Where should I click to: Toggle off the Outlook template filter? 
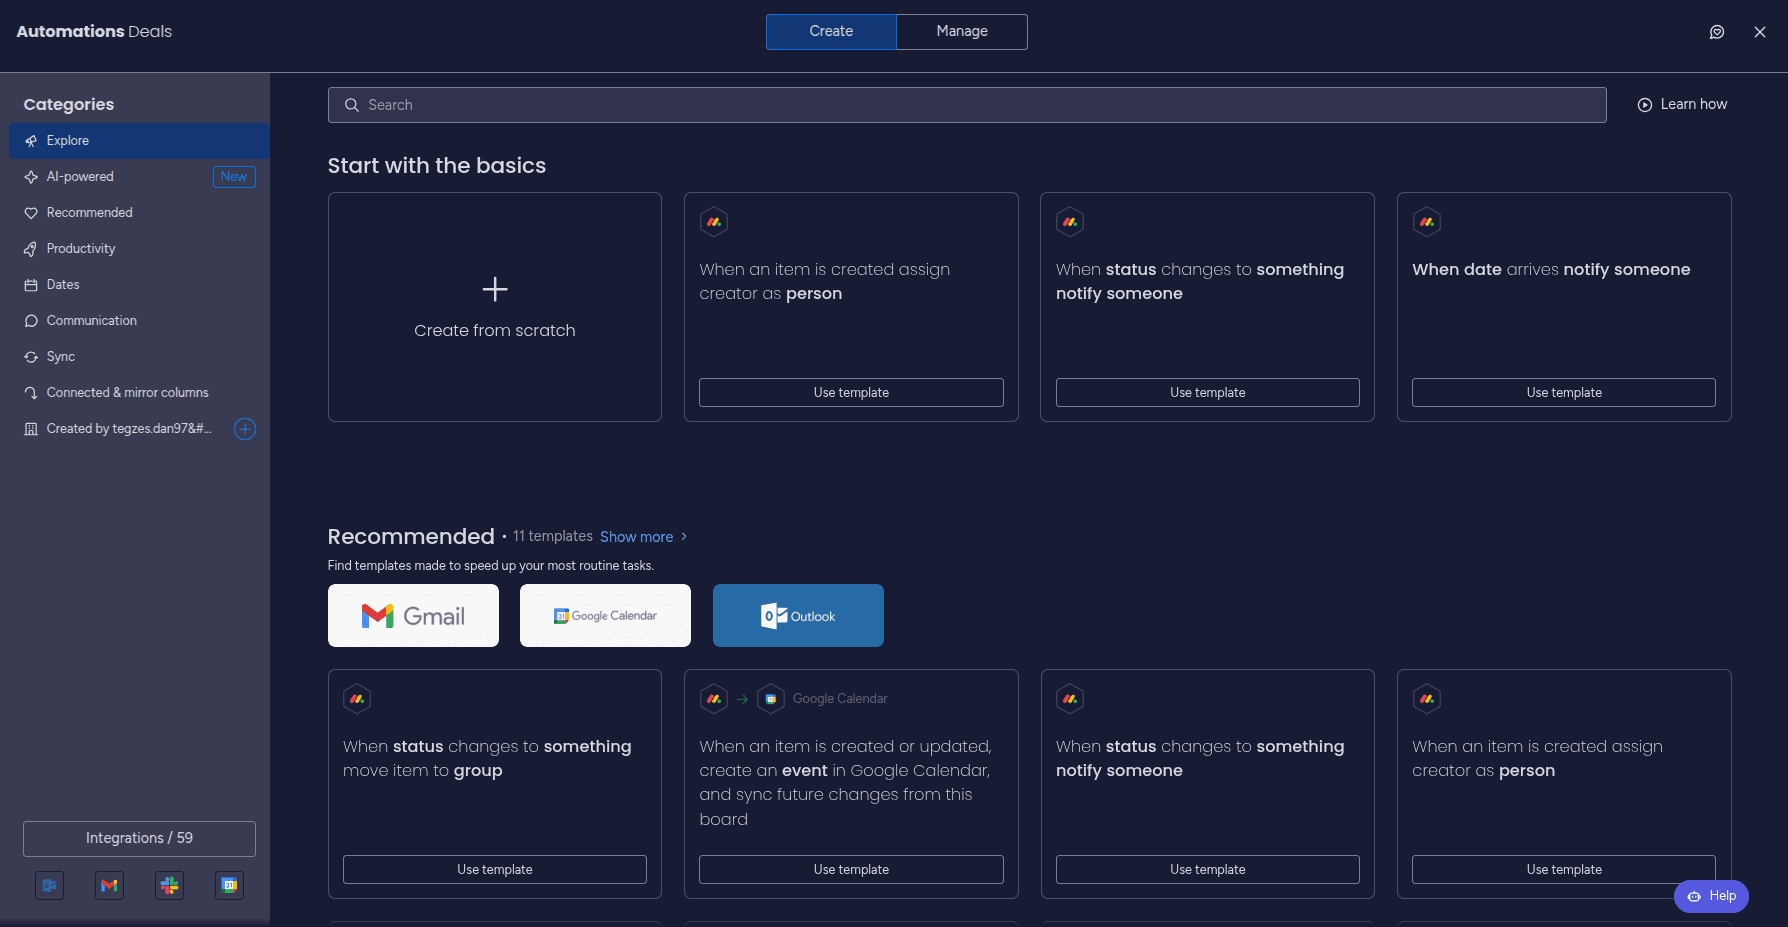point(797,615)
